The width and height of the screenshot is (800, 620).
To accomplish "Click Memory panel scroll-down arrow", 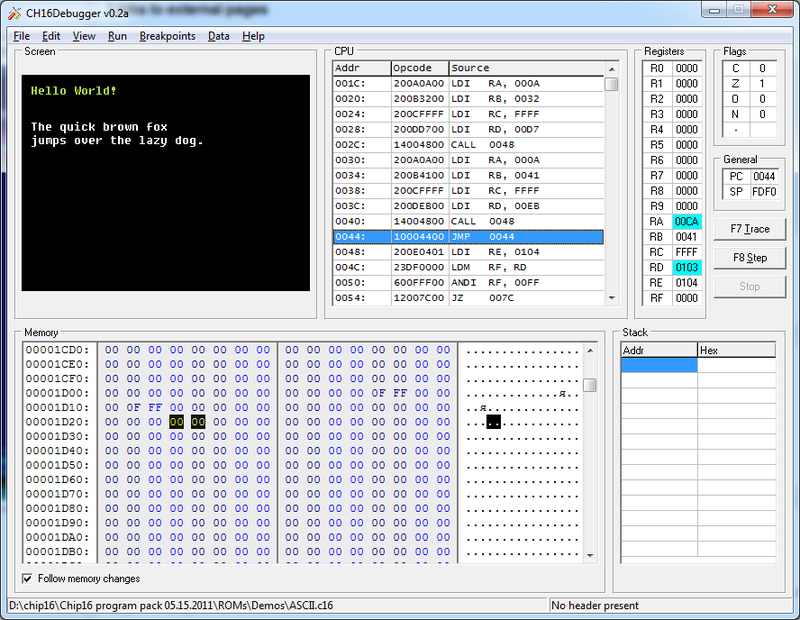I will (590, 555).
